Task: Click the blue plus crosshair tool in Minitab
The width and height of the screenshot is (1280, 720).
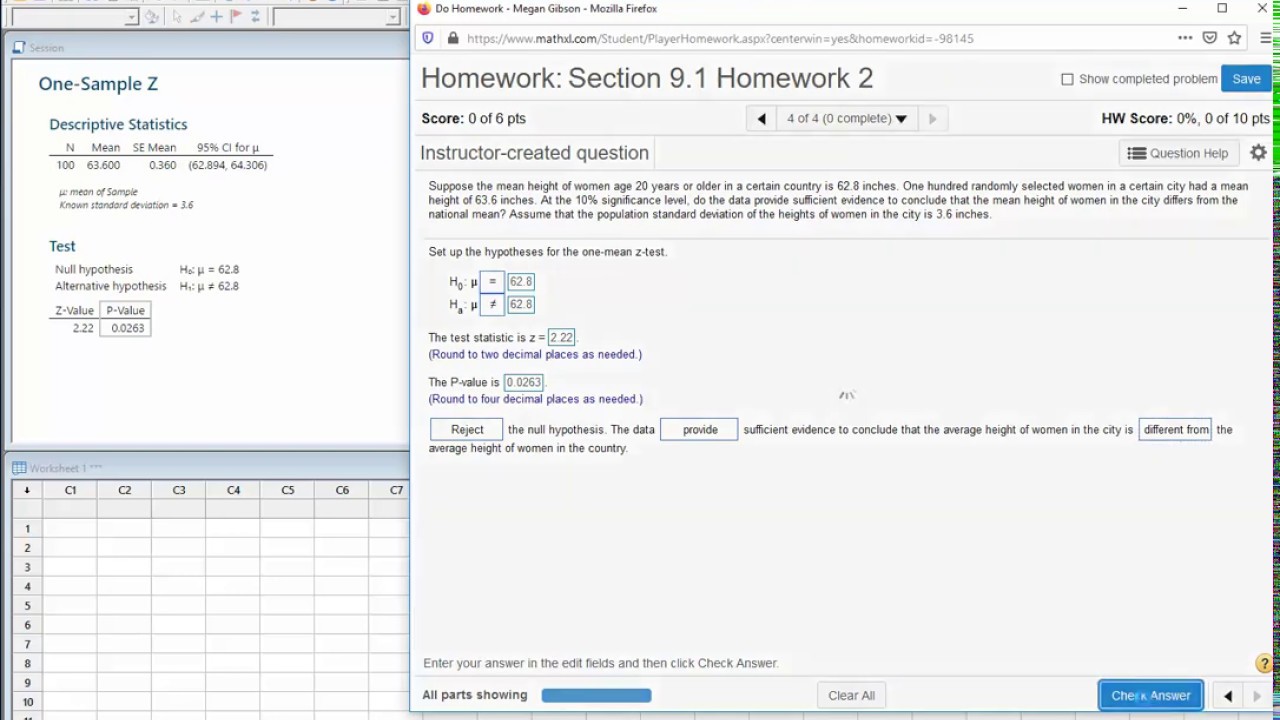Action: point(216,17)
